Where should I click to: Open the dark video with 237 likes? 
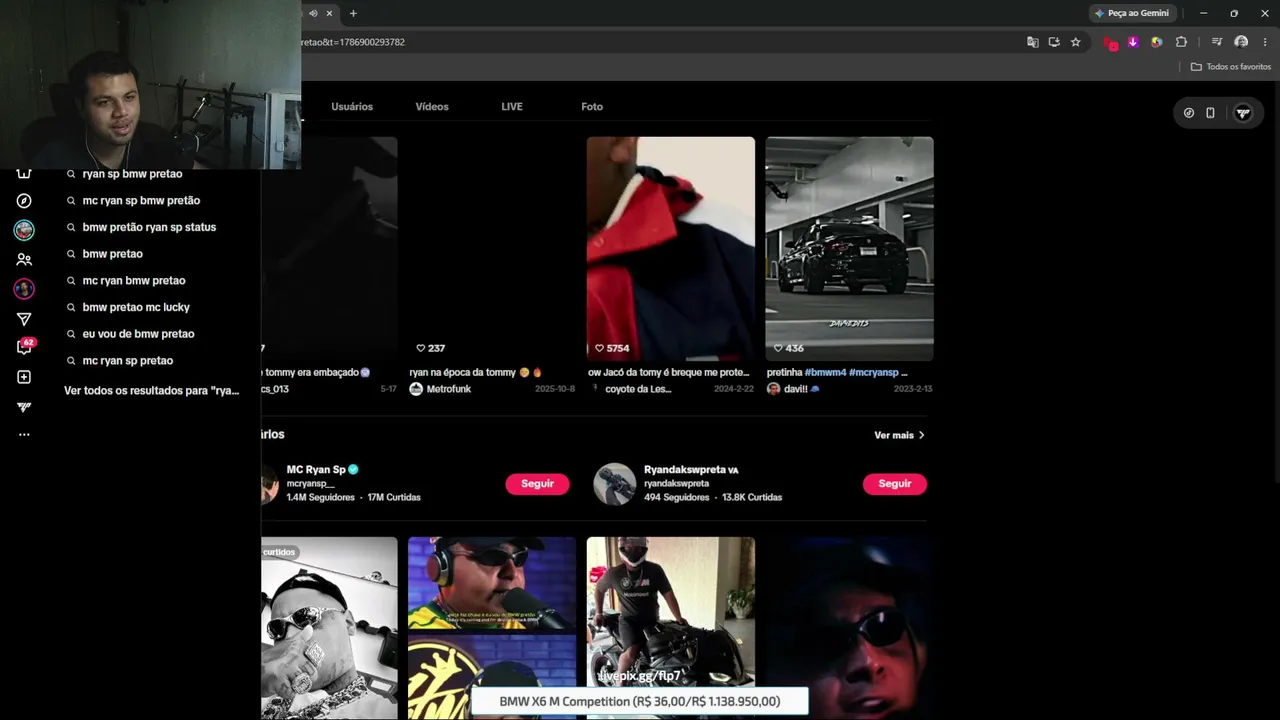pyautogui.click(x=492, y=249)
